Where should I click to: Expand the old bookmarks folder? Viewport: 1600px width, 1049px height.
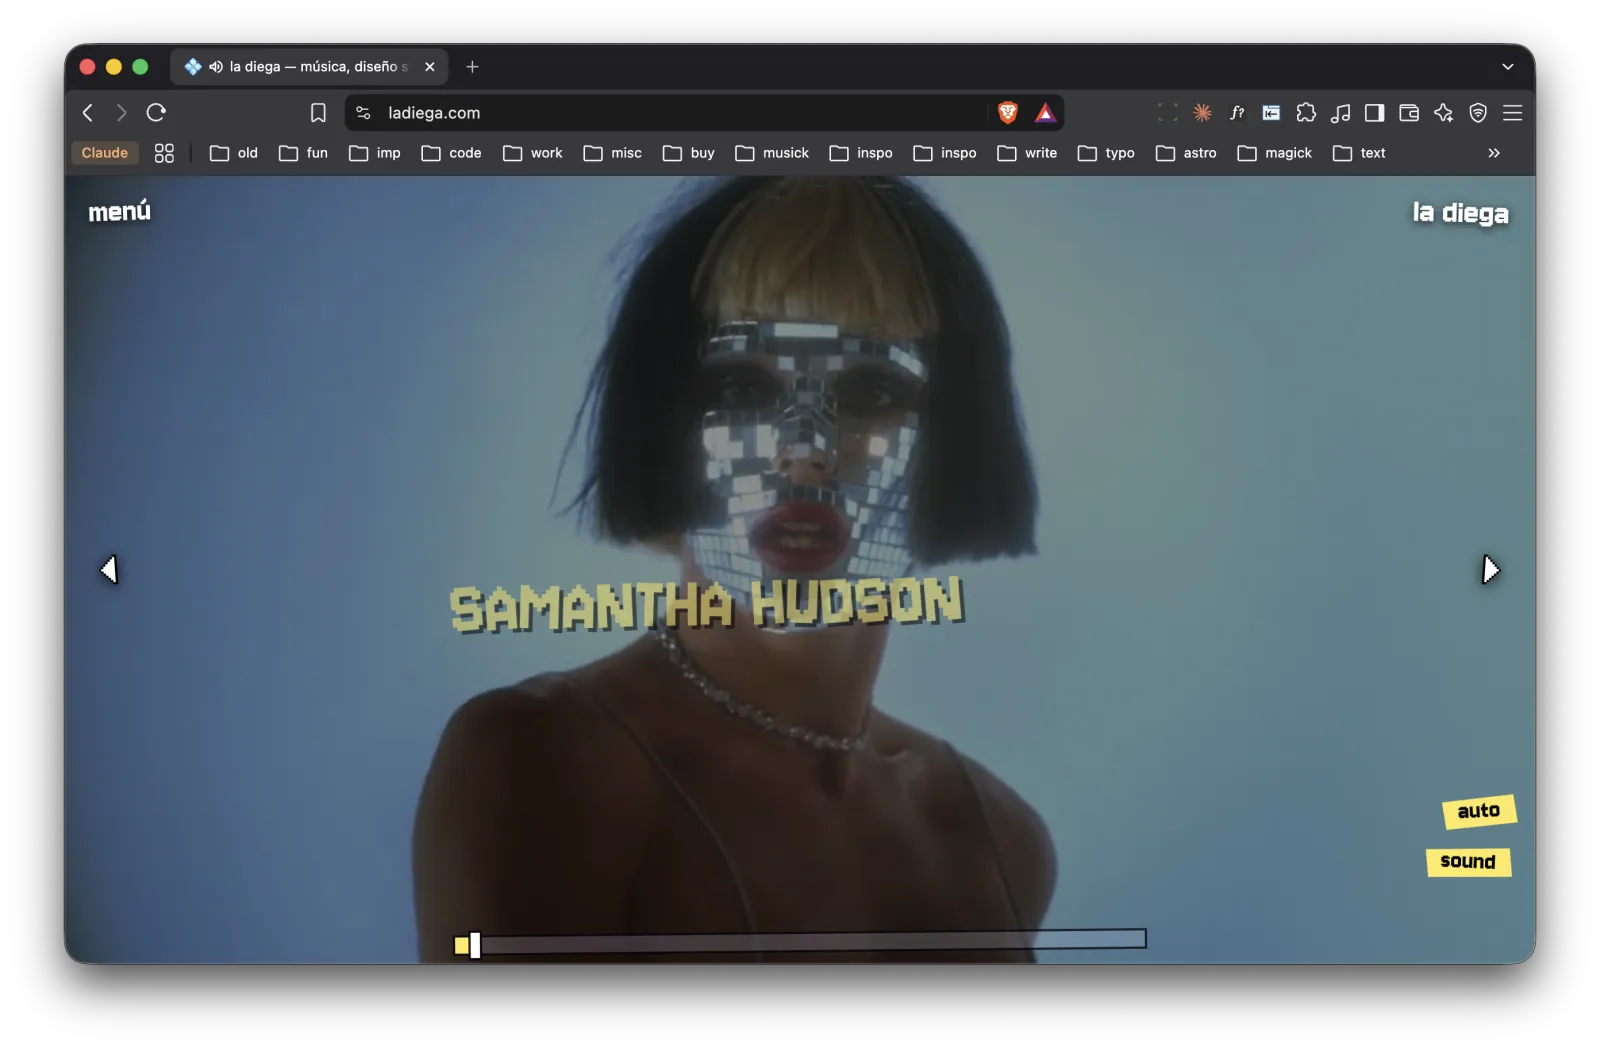234,153
